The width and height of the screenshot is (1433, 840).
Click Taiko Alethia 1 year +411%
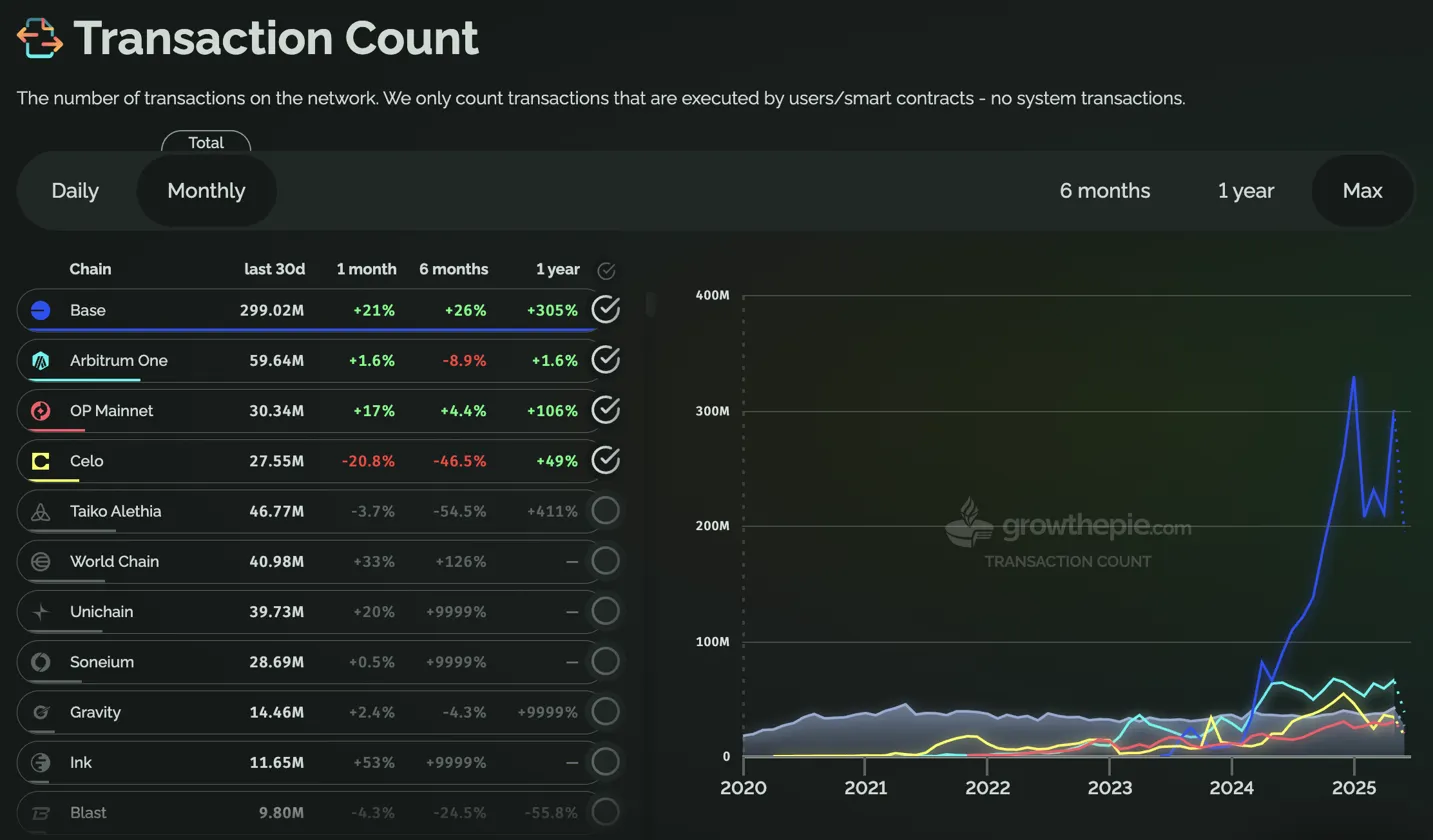click(x=553, y=511)
